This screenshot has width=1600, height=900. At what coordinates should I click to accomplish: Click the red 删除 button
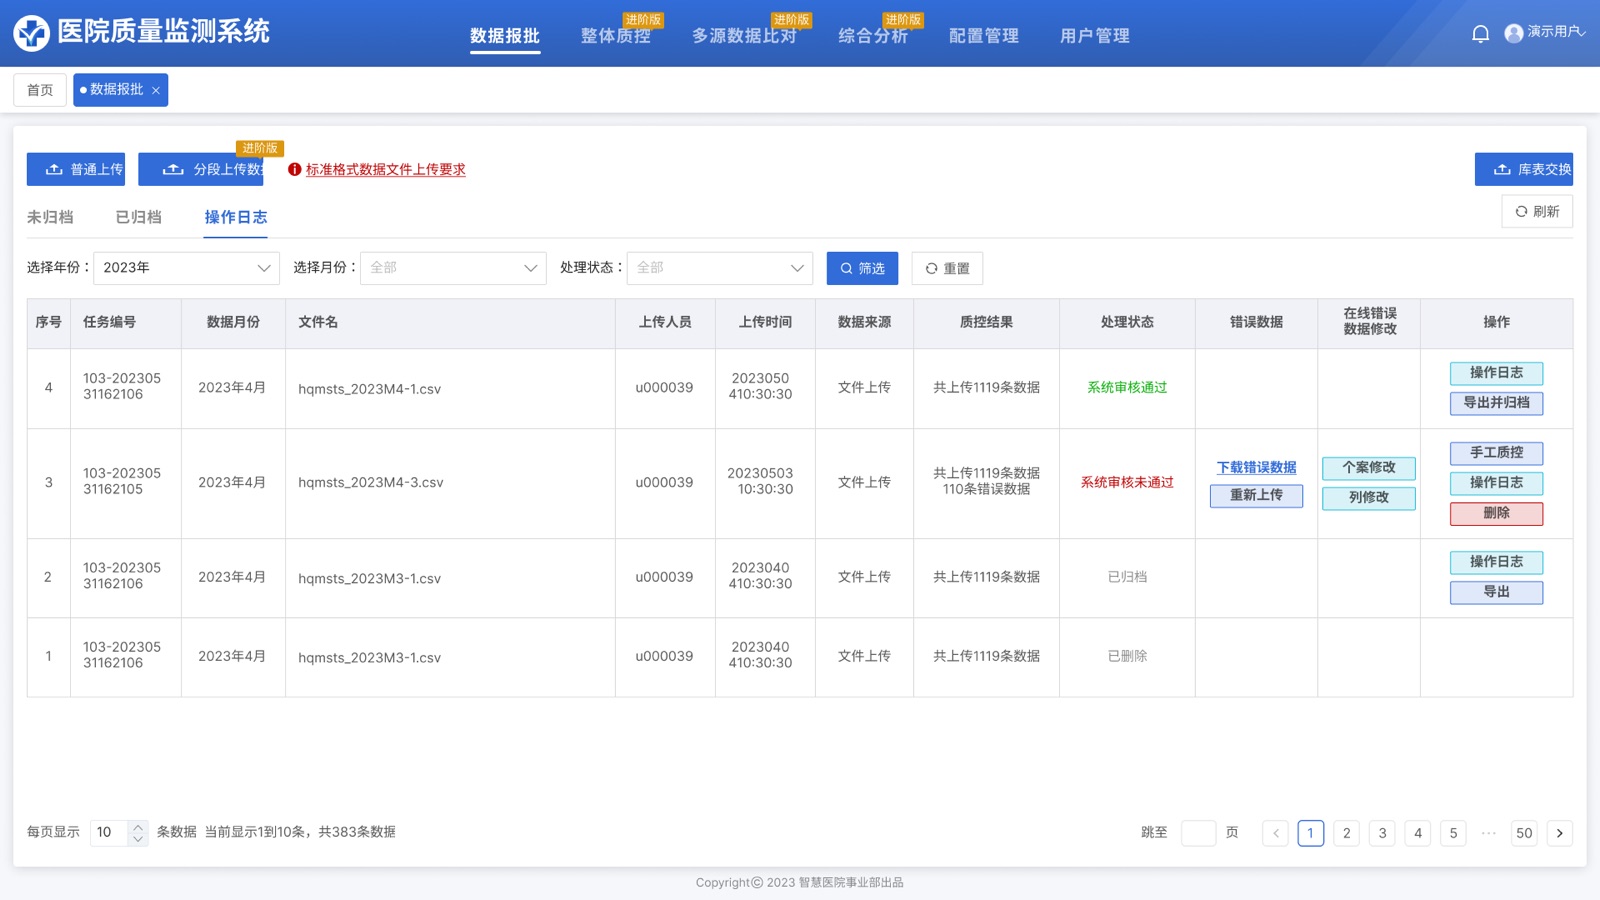(1497, 513)
